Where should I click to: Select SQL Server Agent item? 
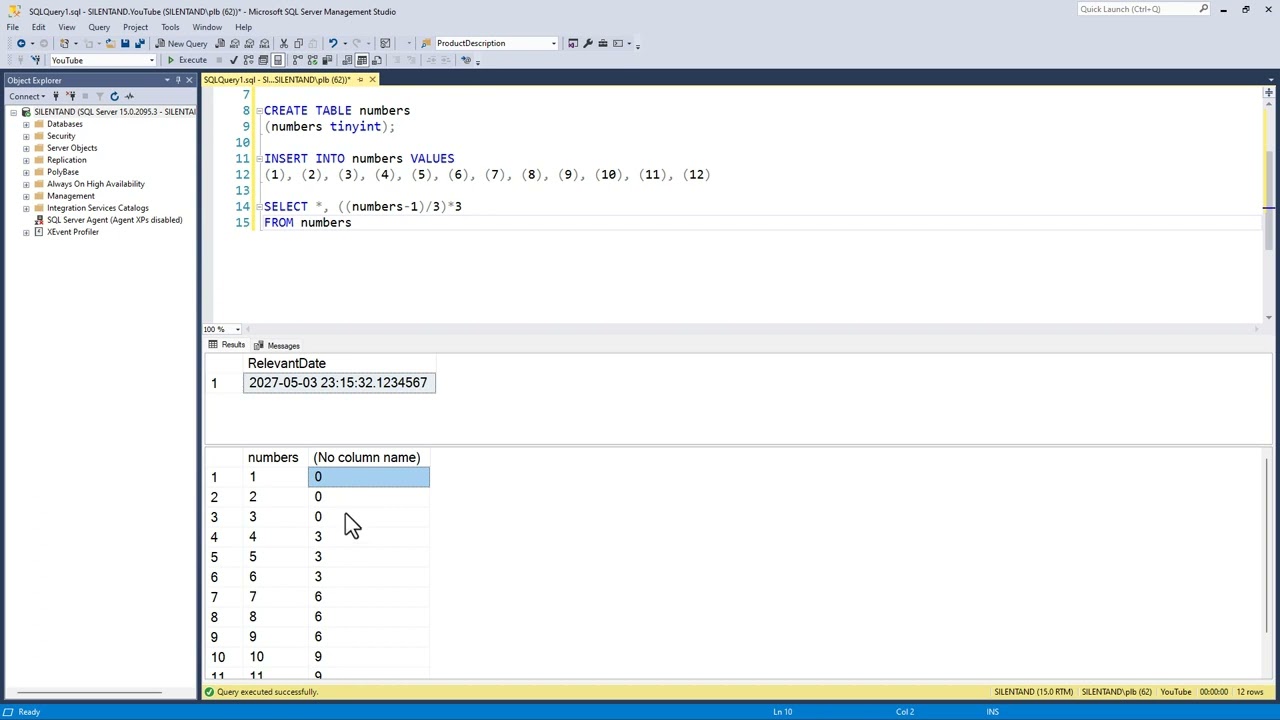point(114,220)
